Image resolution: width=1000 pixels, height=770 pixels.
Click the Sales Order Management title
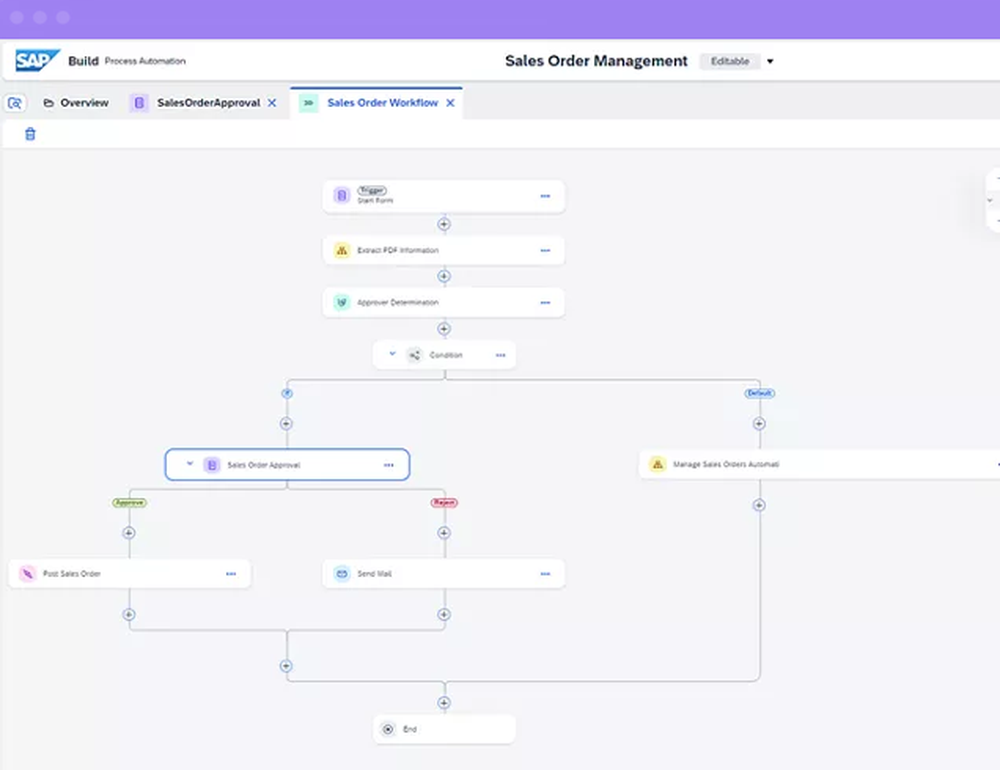pyautogui.click(x=596, y=61)
